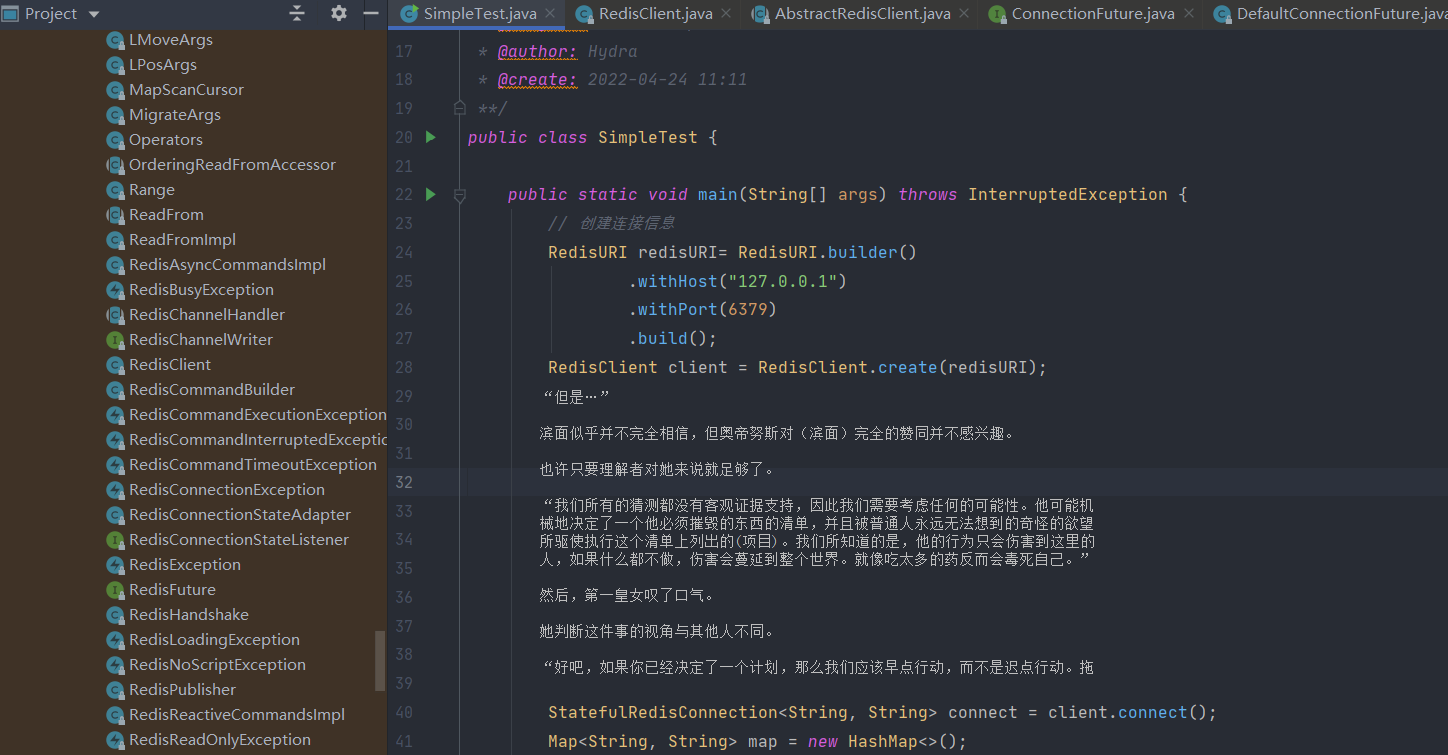Image resolution: width=1448 pixels, height=755 pixels.
Task: Select Operators class in tree
Action: [166, 140]
